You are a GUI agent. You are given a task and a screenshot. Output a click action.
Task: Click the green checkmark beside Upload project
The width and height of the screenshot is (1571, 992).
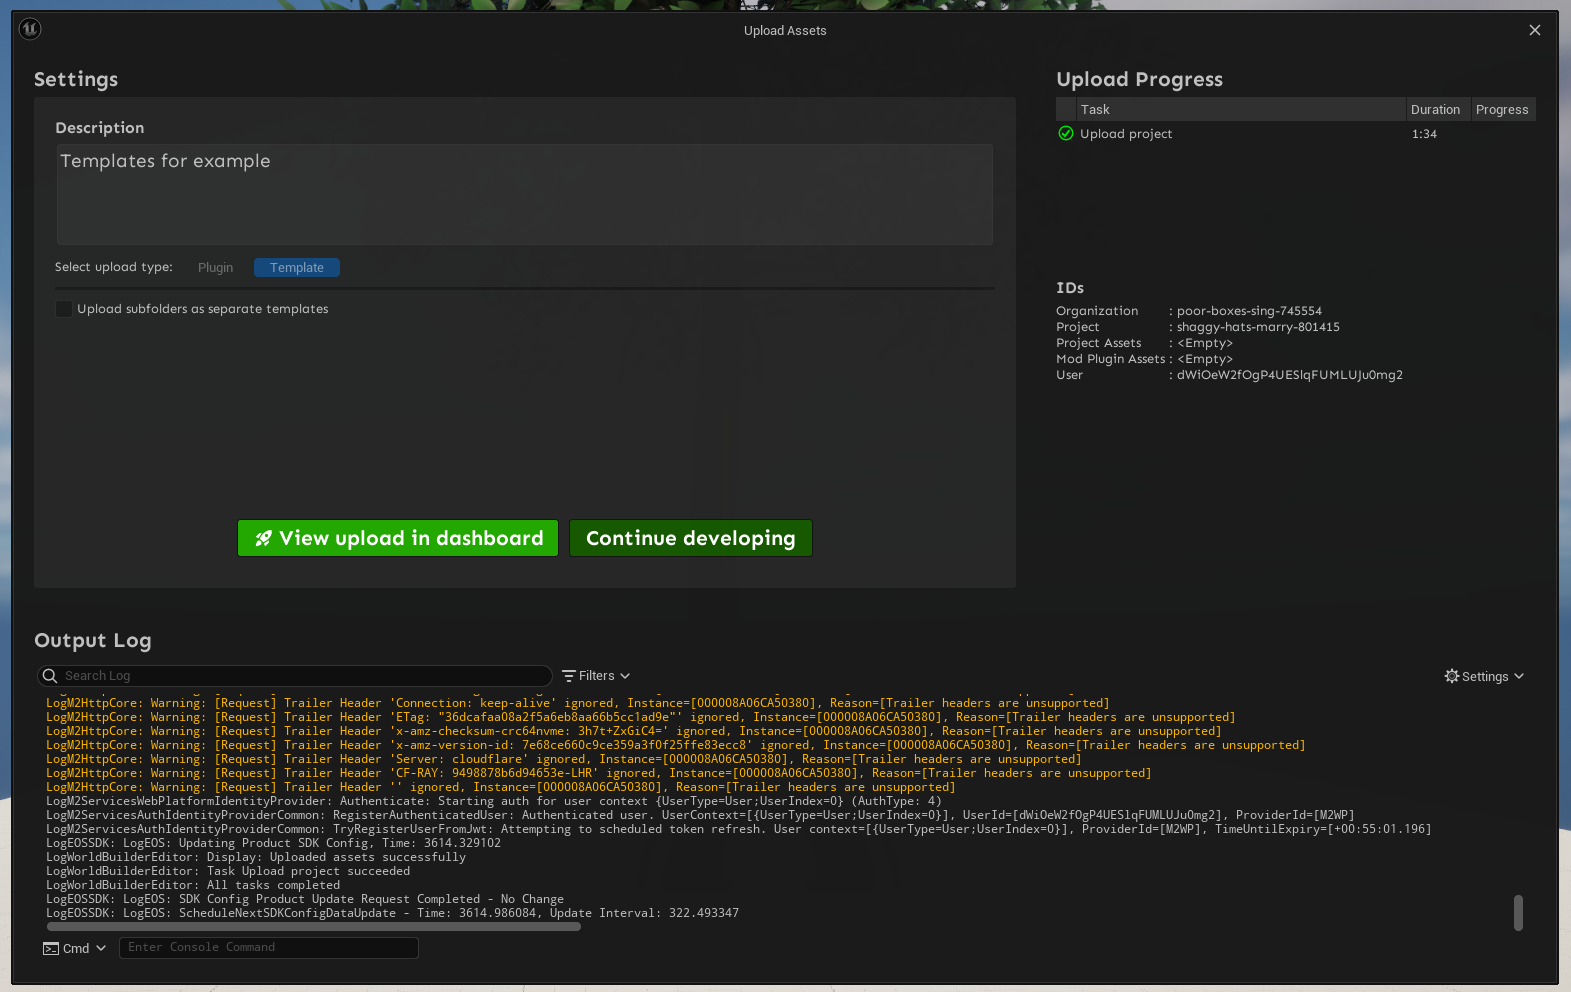pyautogui.click(x=1066, y=134)
